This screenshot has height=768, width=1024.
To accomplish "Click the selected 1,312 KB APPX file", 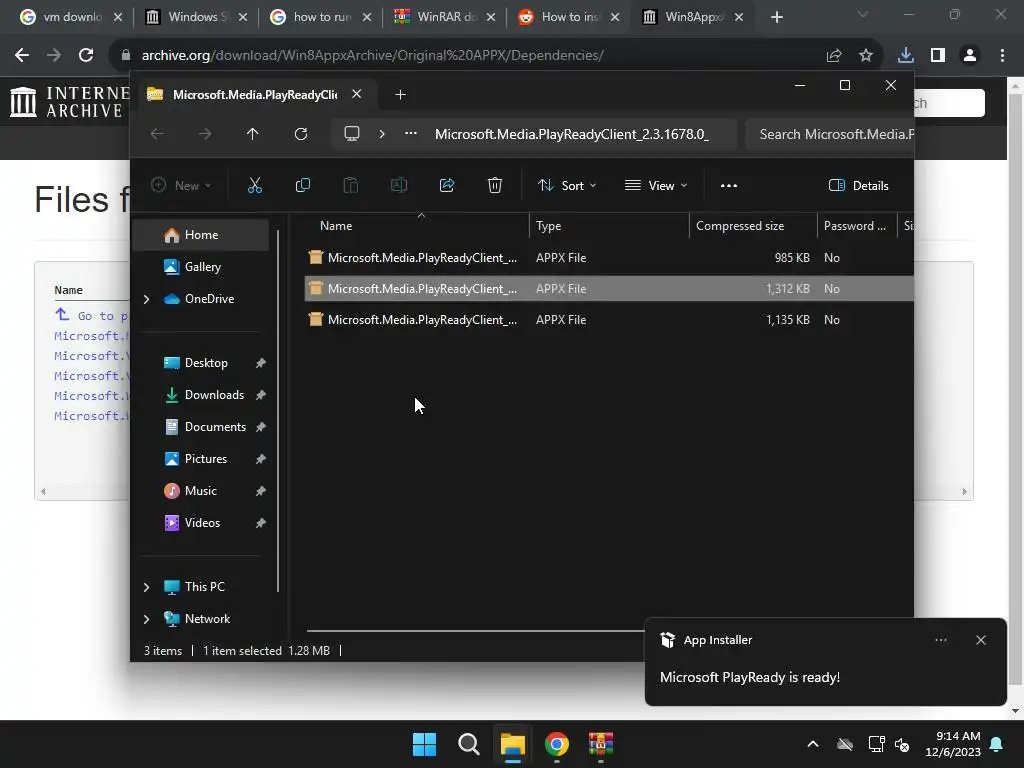I will tap(609, 289).
